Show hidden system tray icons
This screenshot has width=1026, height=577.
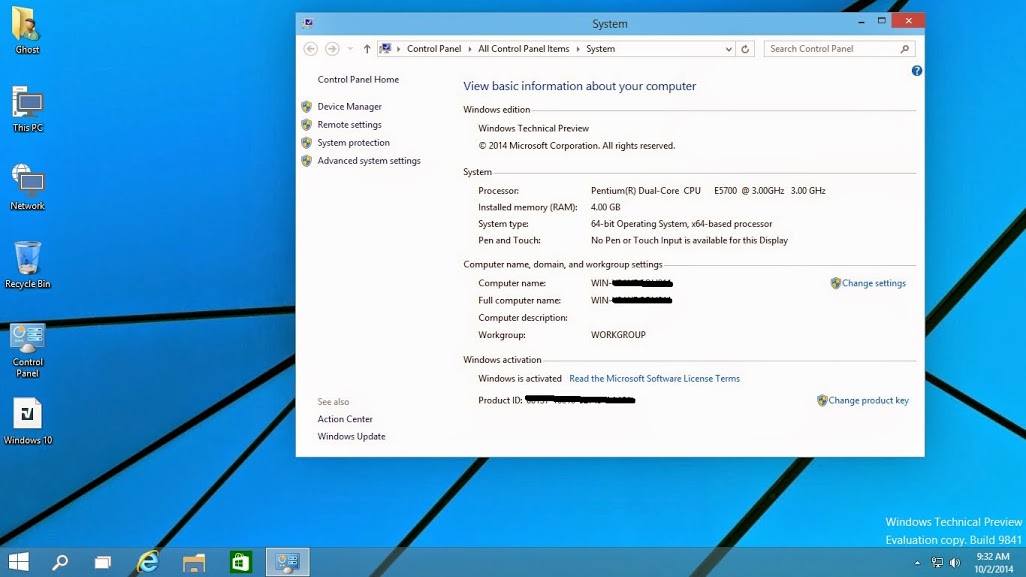click(x=917, y=563)
